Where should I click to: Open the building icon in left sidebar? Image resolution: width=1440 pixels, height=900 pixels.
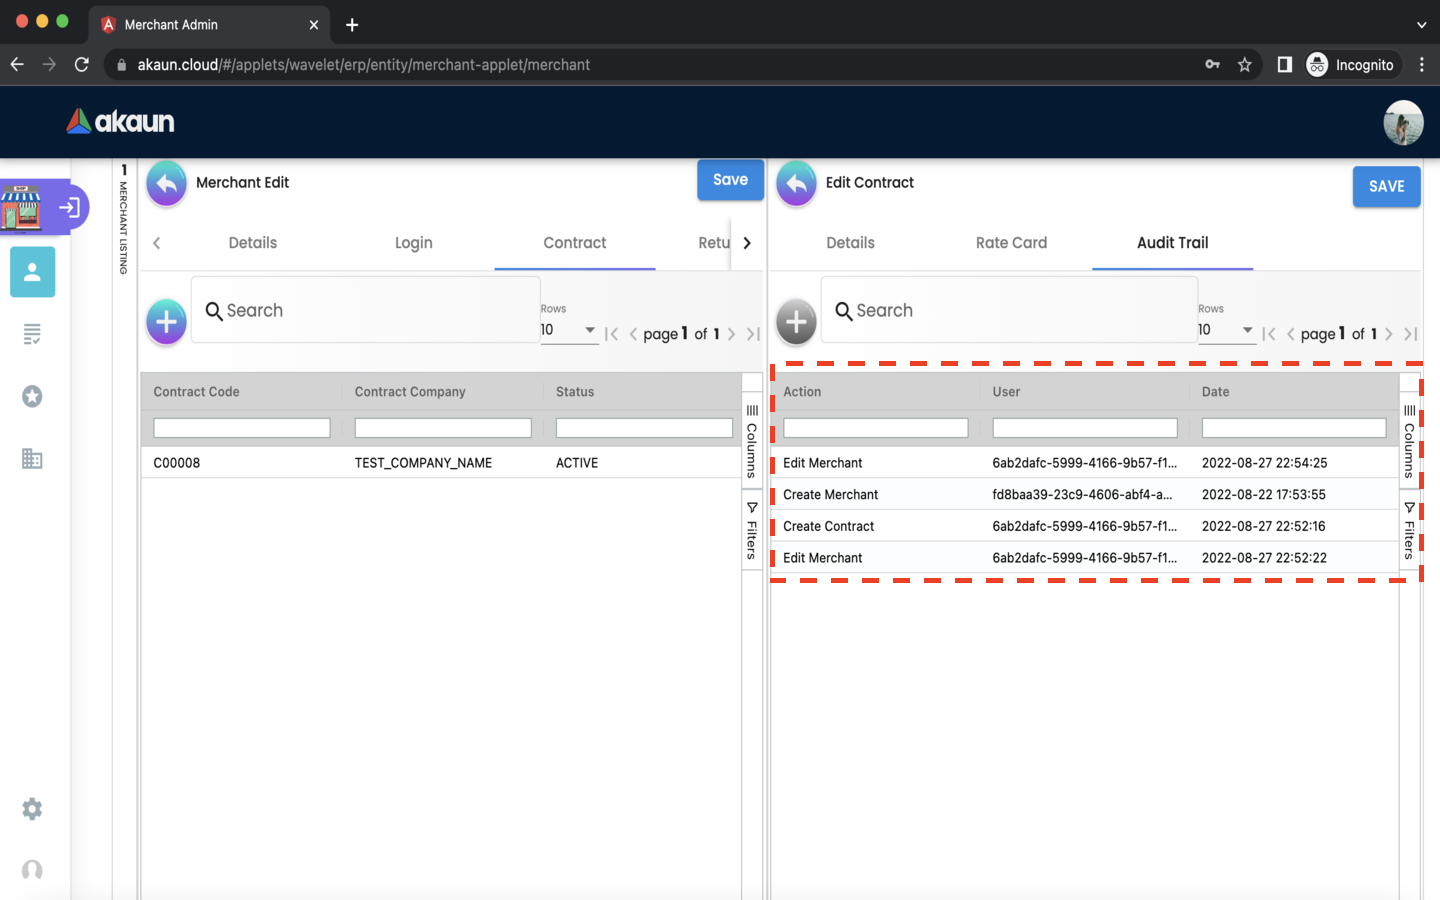(32, 459)
